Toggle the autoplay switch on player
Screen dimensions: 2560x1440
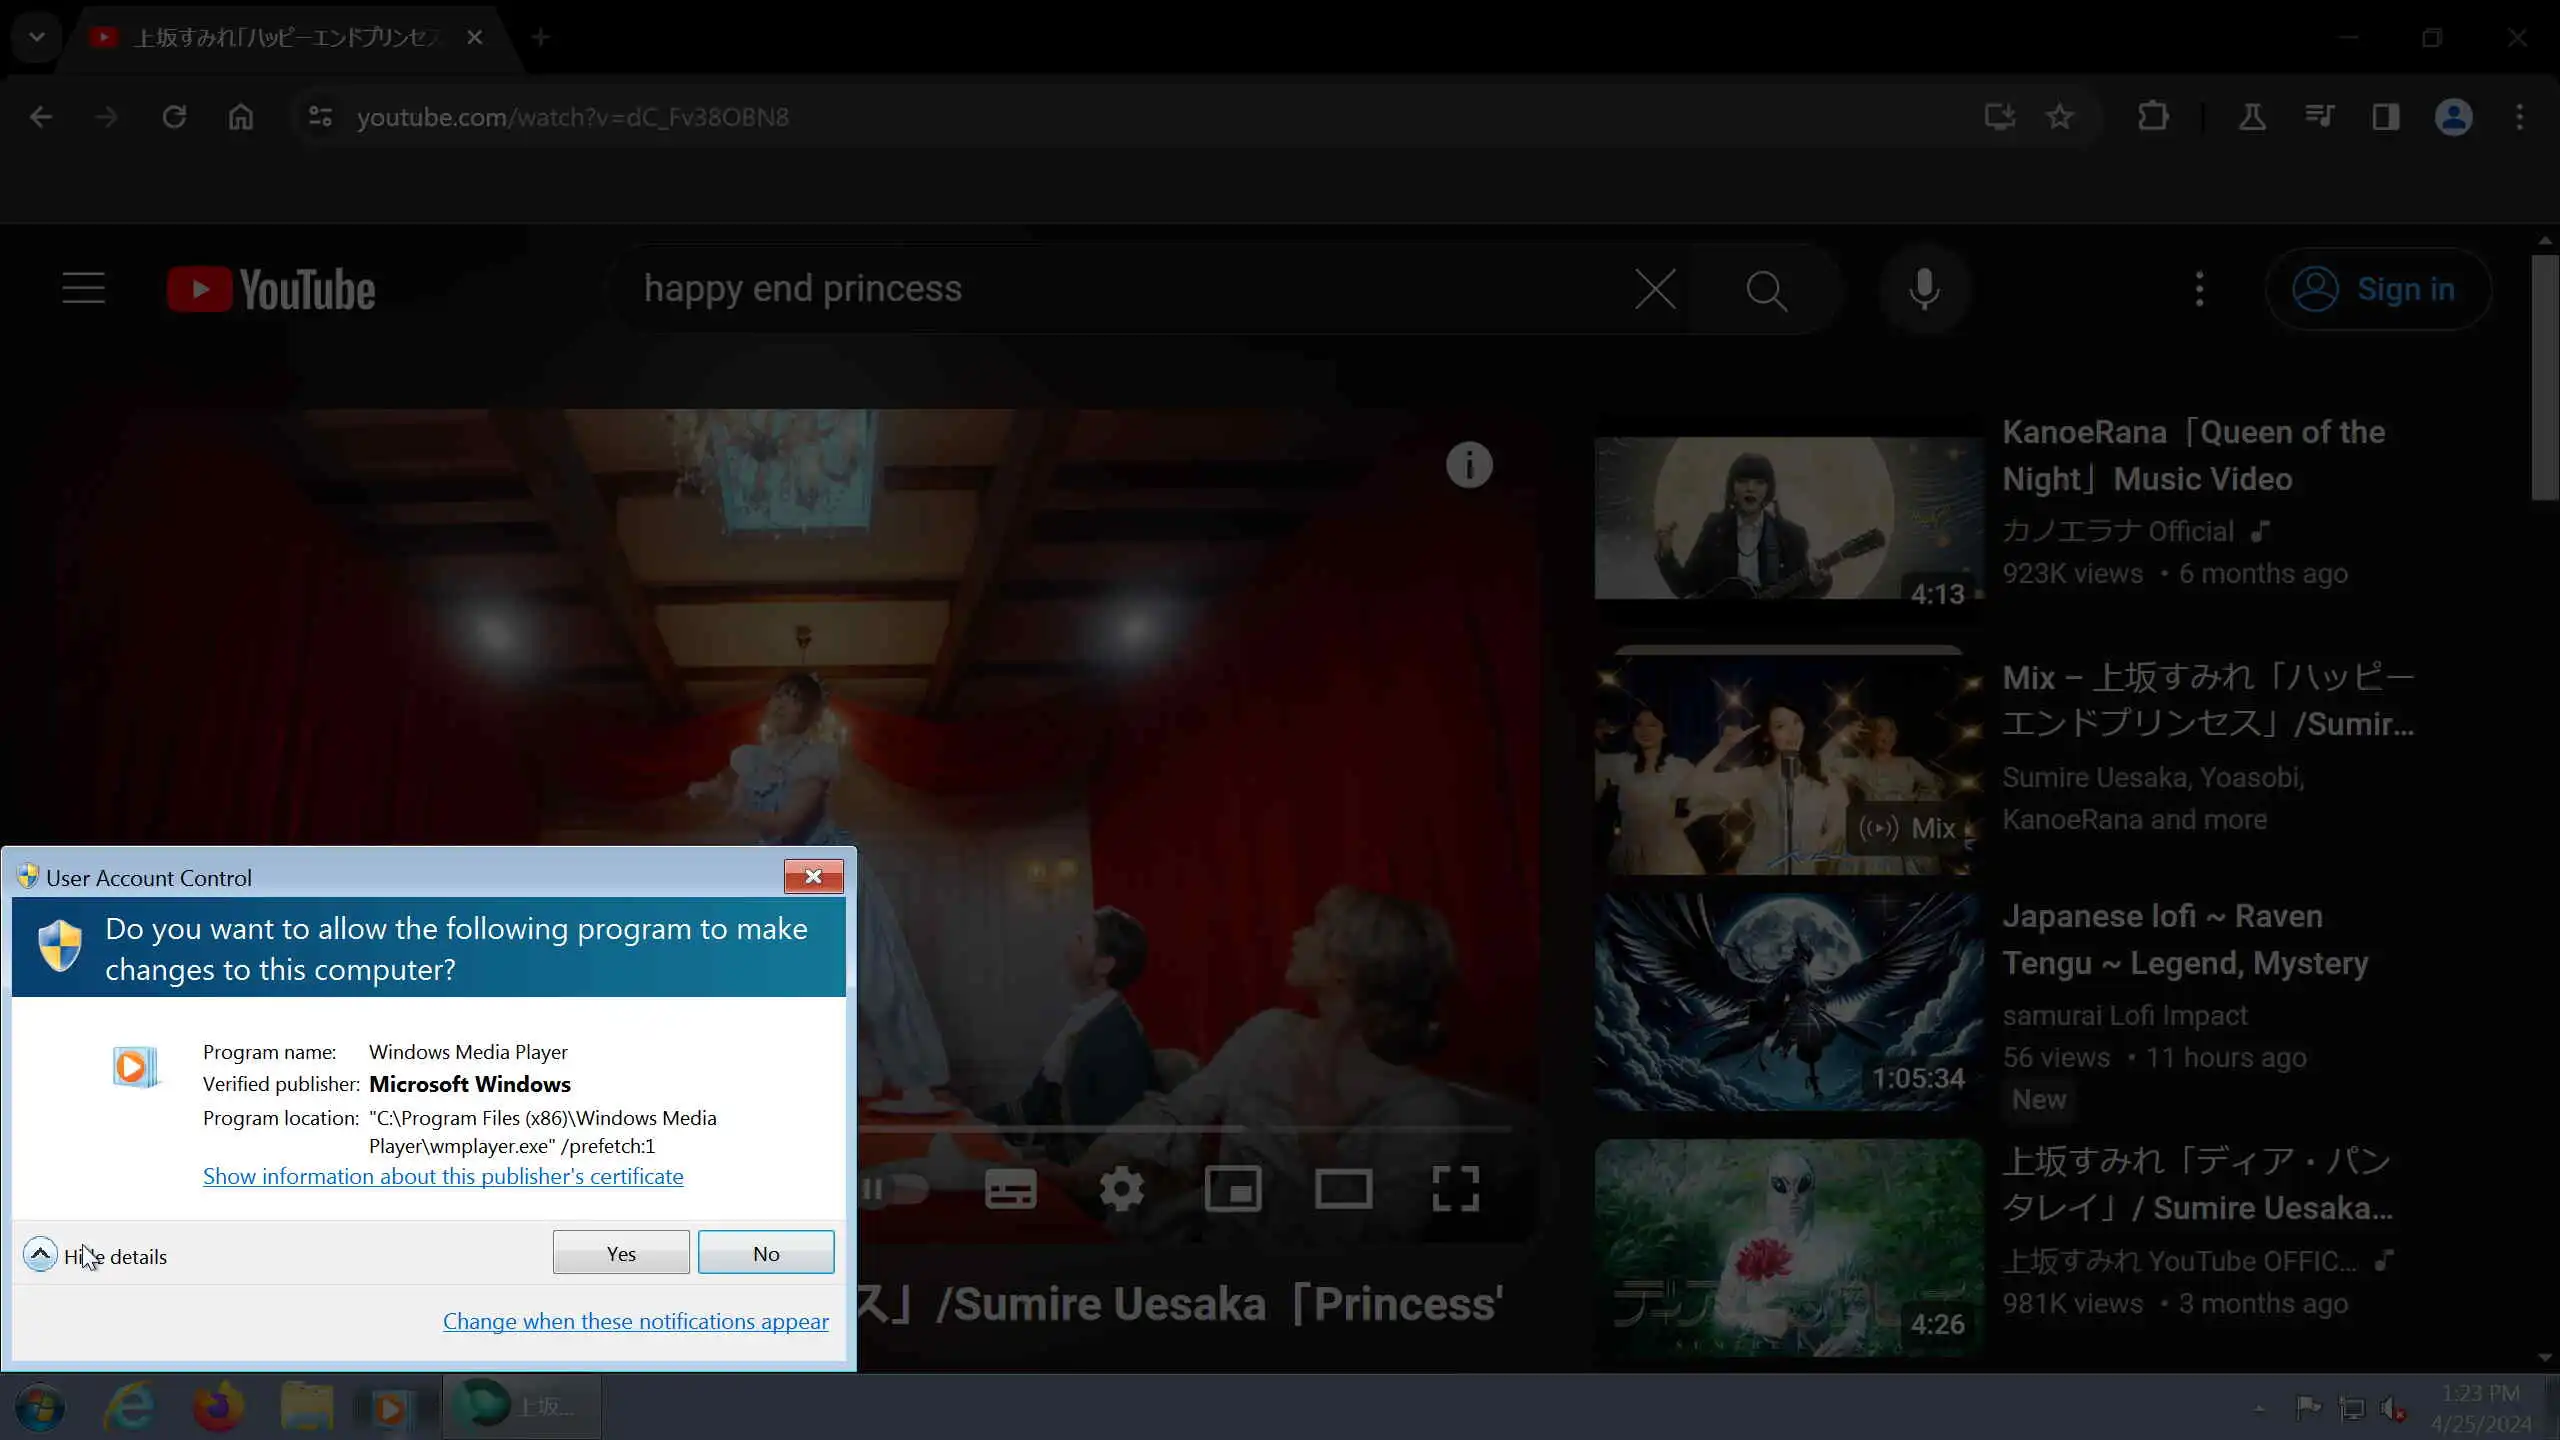(x=895, y=1189)
